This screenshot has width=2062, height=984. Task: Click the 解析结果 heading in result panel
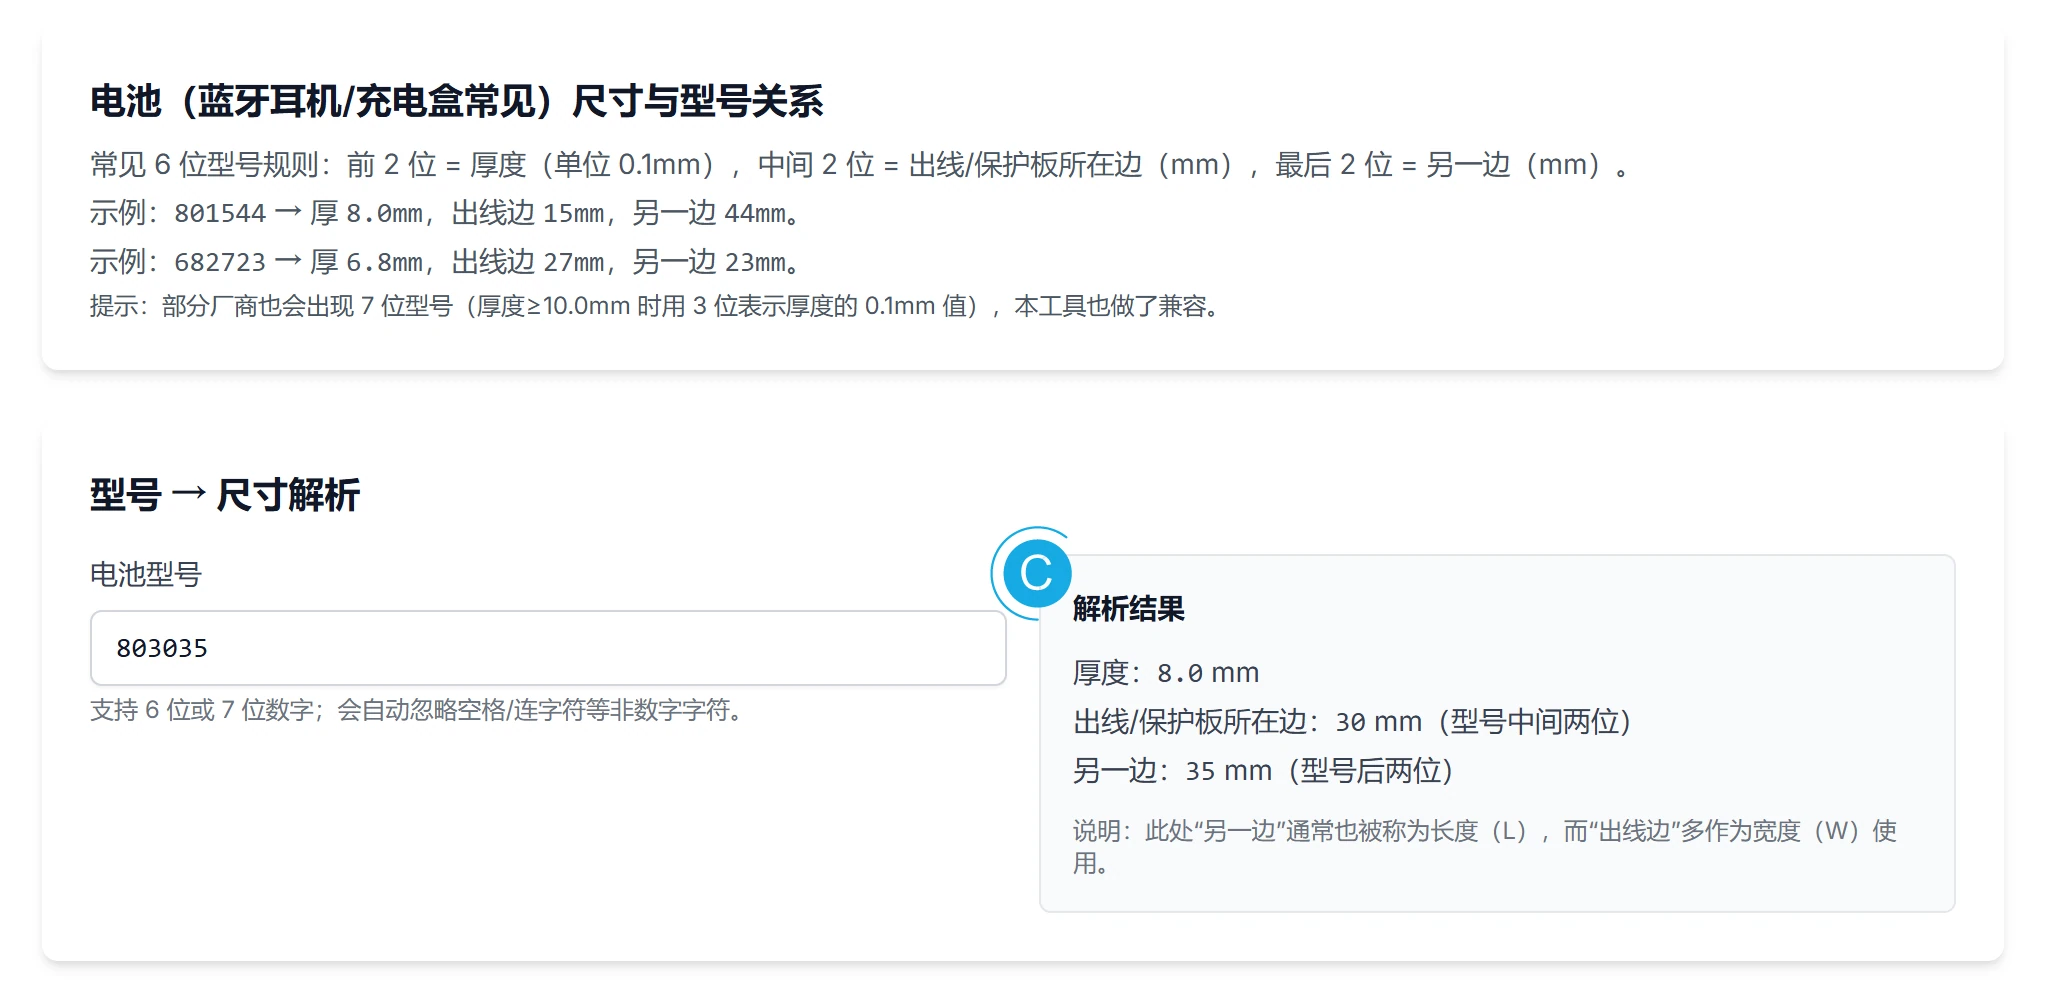(1128, 608)
